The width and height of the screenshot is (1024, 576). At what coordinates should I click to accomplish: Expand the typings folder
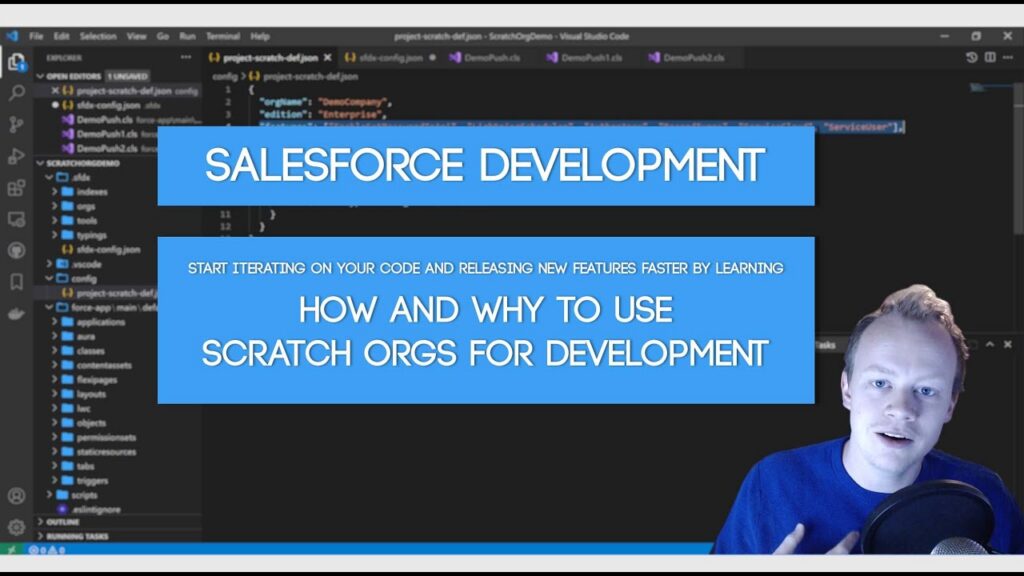pyautogui.click(x=55, y=234)
